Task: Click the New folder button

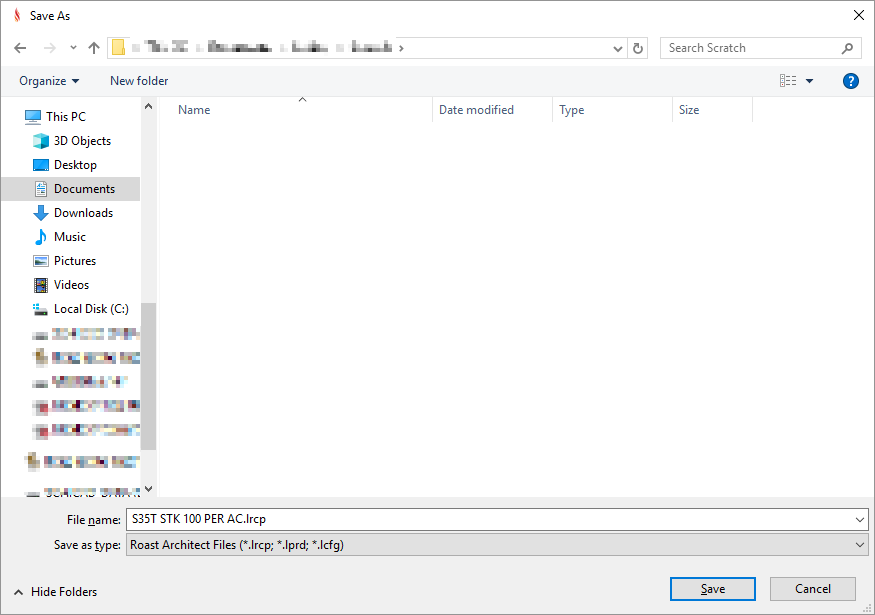Action: point(139,81)
